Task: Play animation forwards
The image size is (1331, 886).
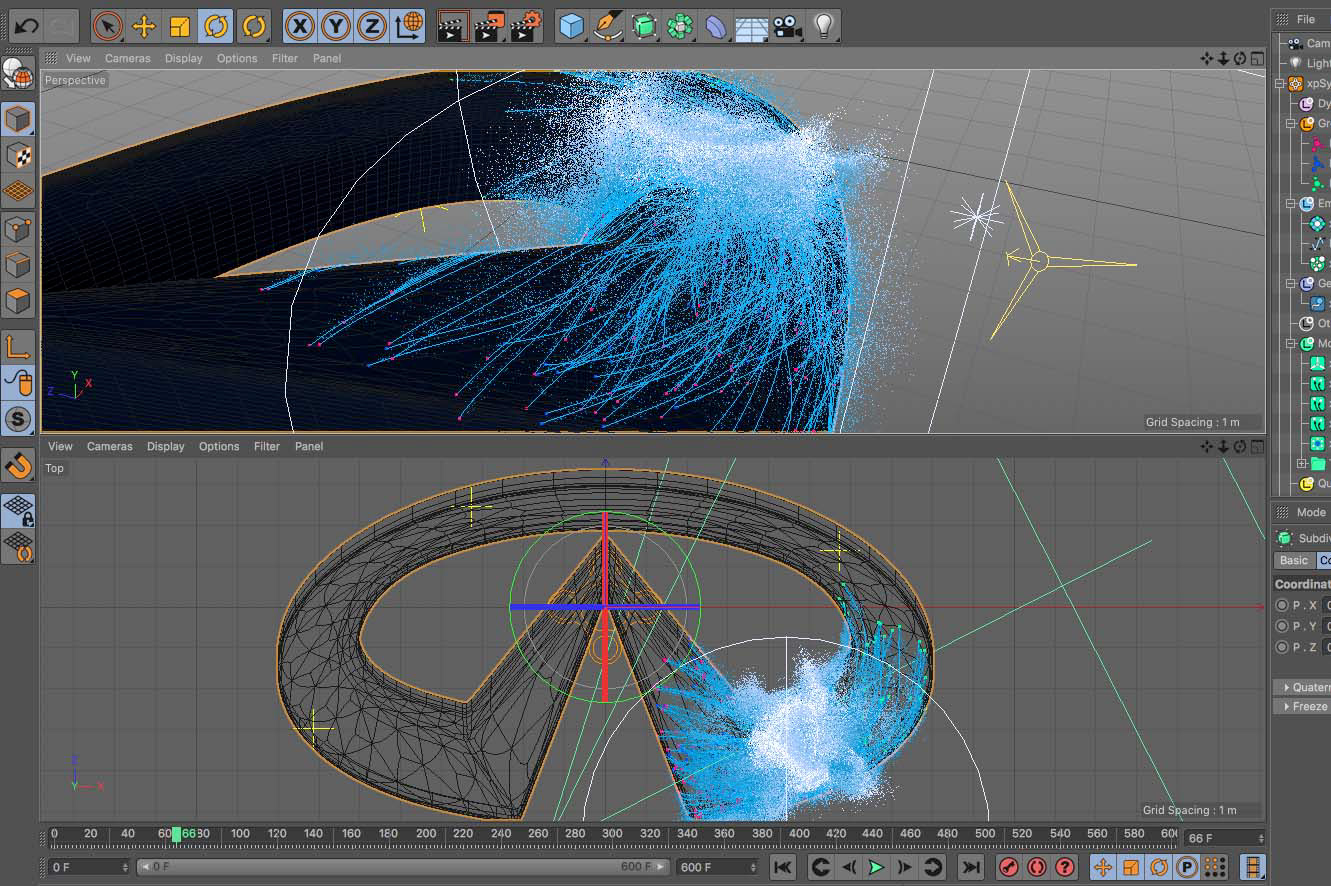Action: (x=876, y=867)
